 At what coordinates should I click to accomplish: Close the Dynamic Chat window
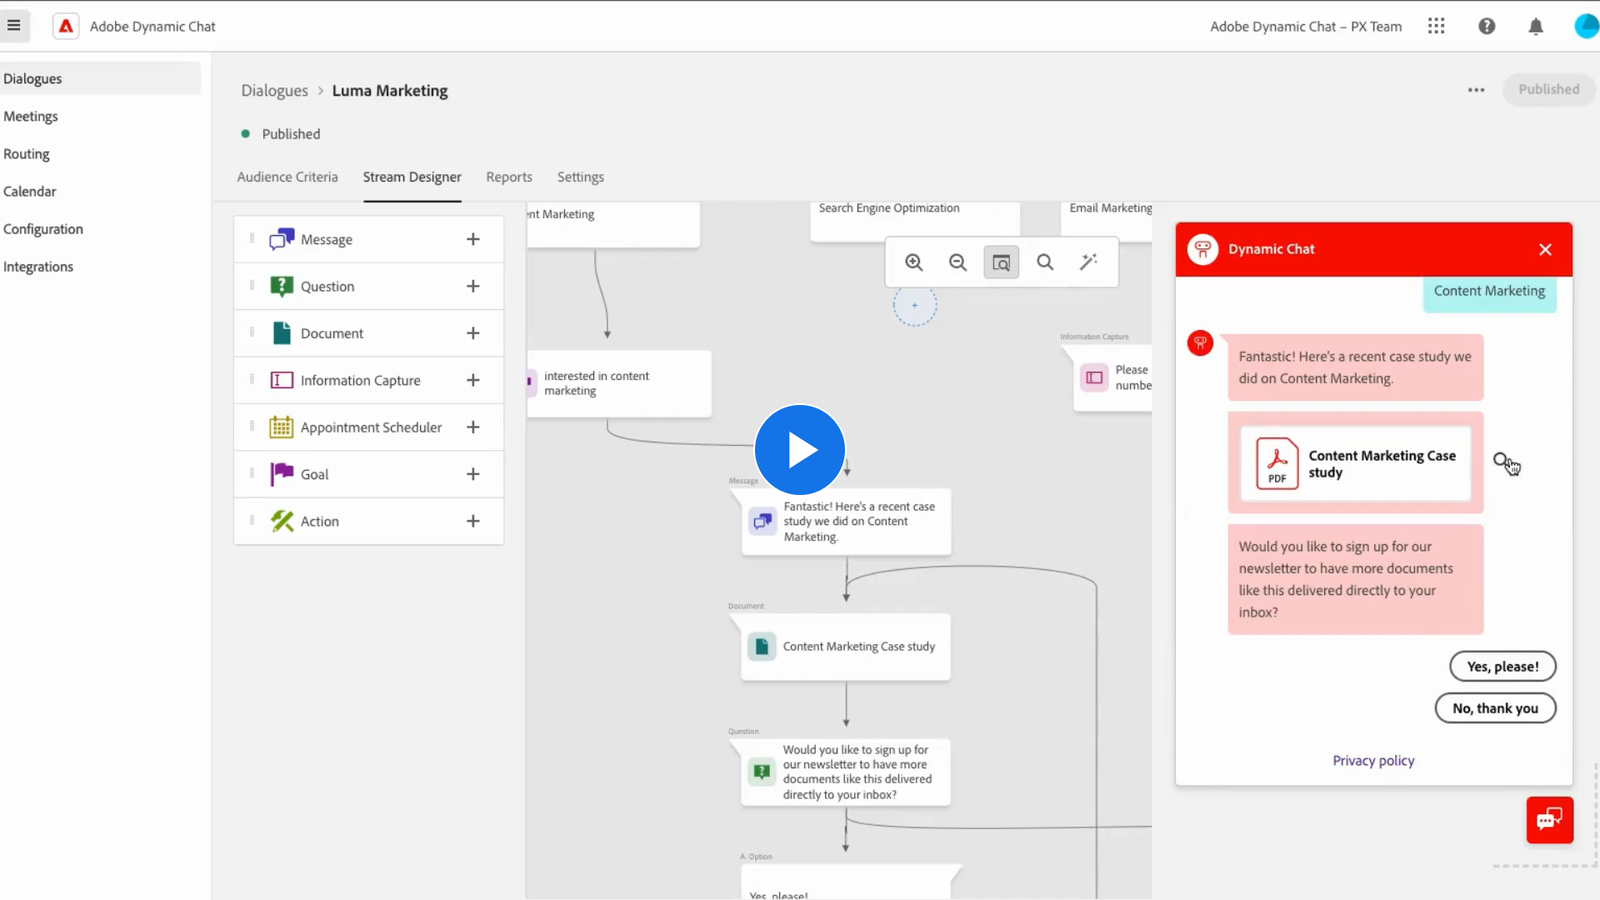tap(1545, 250)
